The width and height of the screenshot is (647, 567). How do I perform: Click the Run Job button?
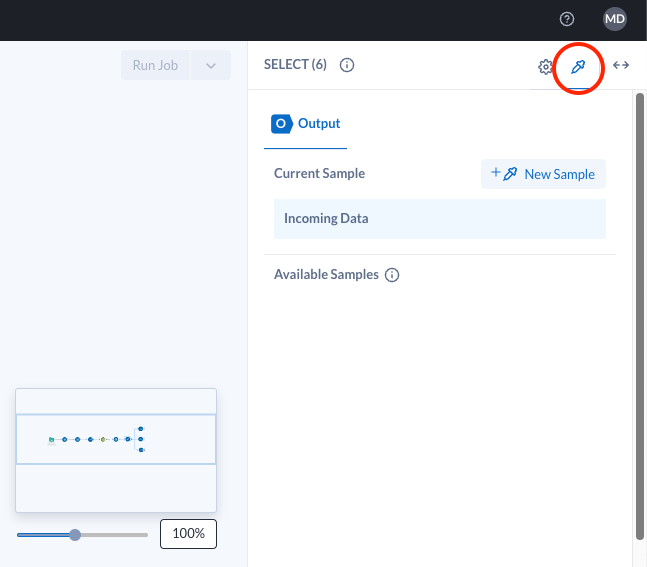point(156,65)
